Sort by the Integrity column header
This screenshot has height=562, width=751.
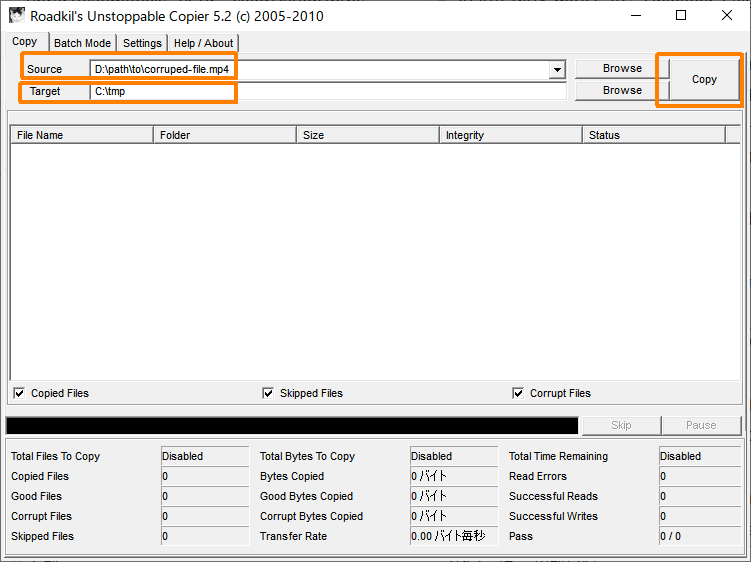(511, 135)
